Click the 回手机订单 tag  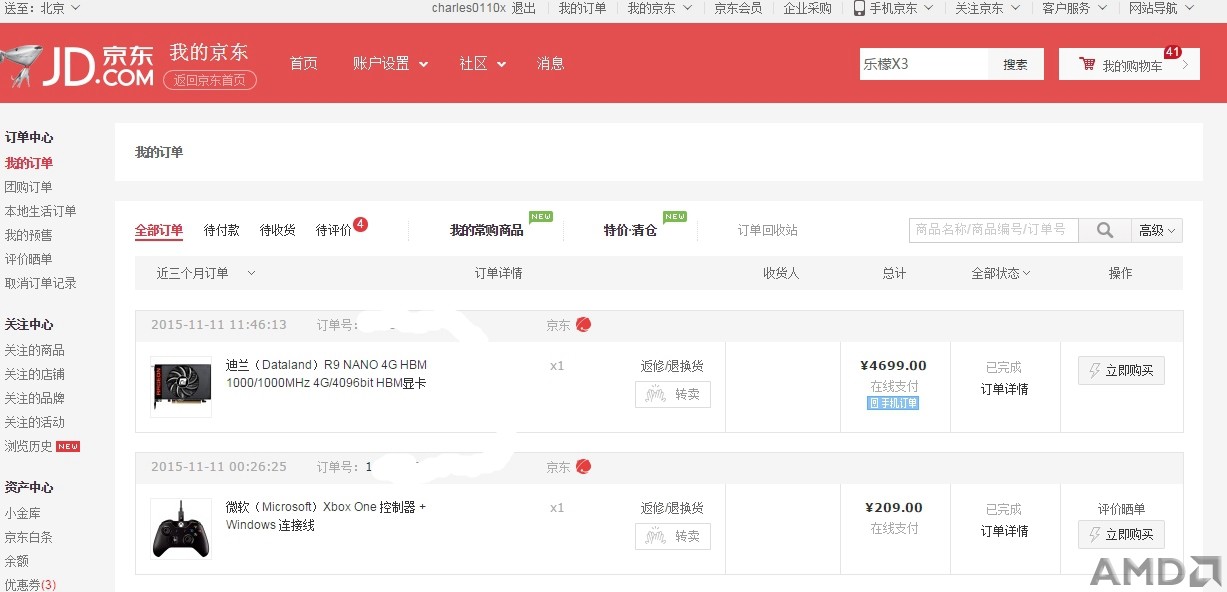[893, 403]
